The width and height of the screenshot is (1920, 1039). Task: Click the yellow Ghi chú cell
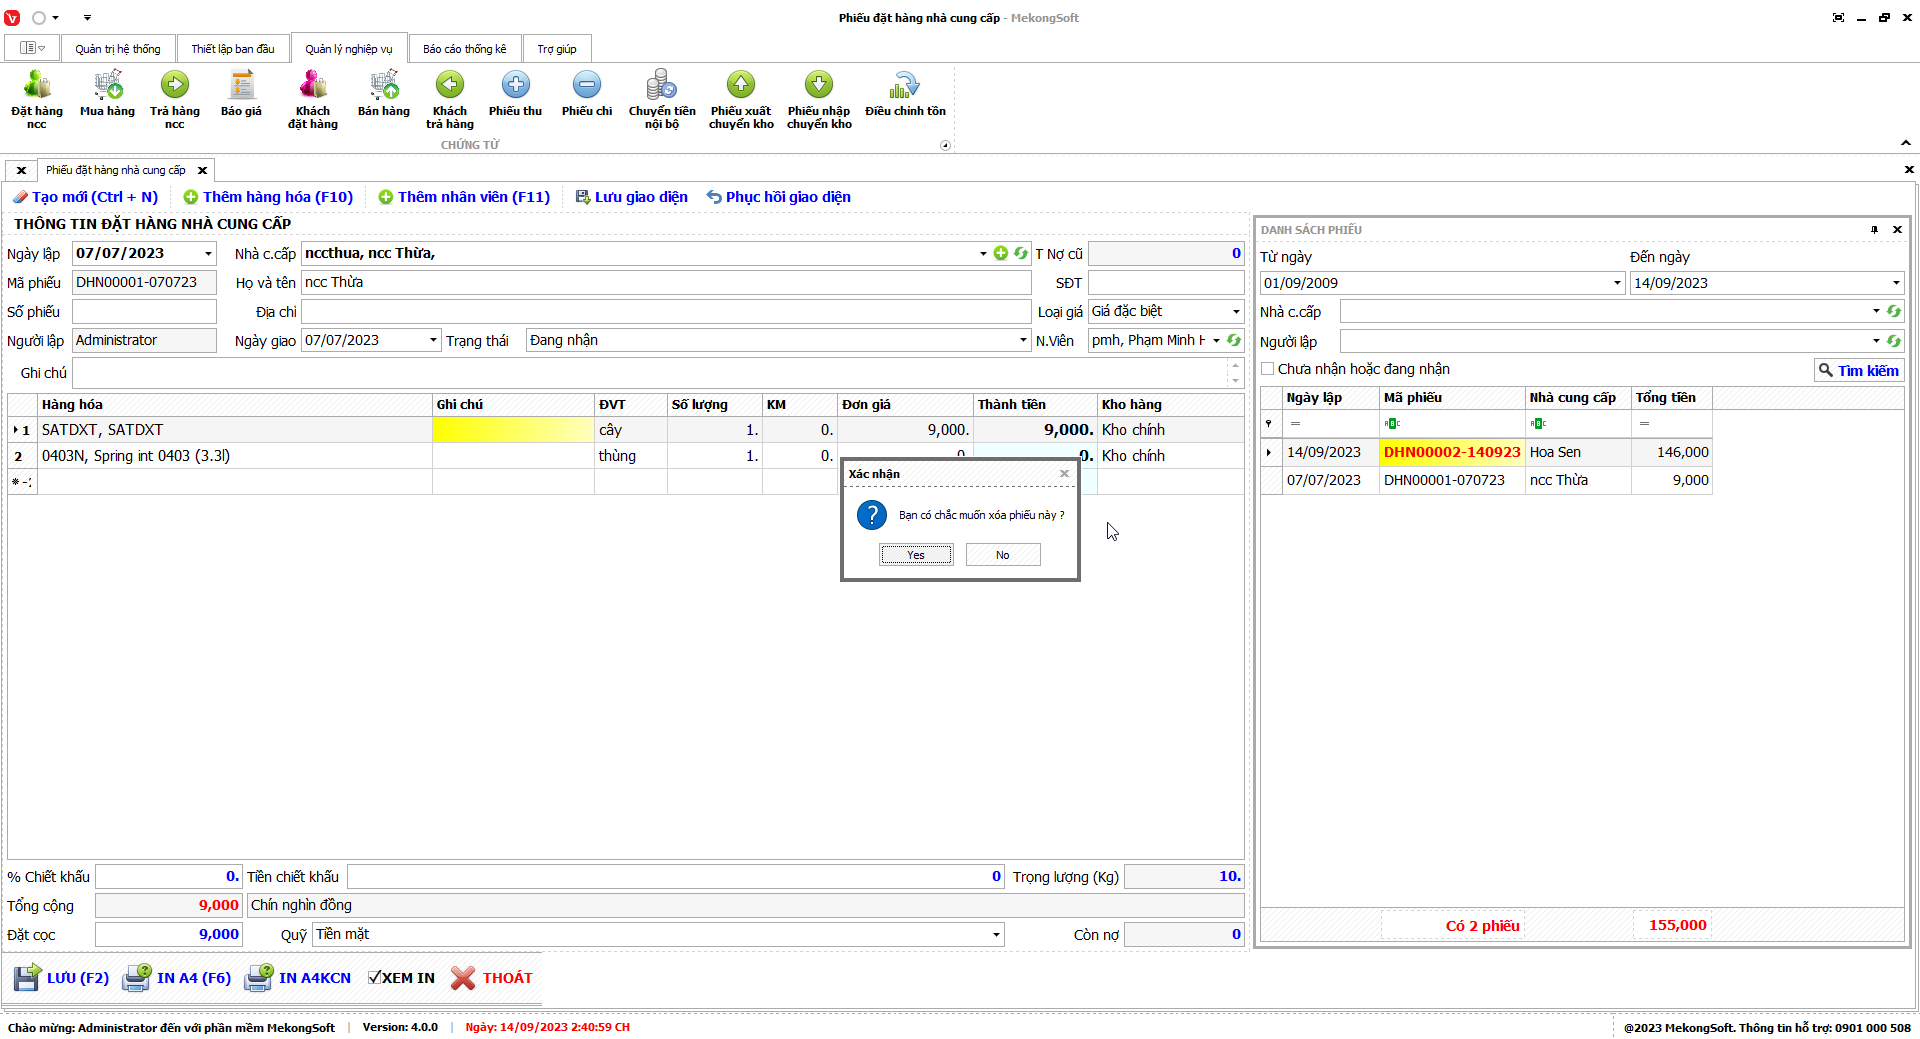pos(513,430)
